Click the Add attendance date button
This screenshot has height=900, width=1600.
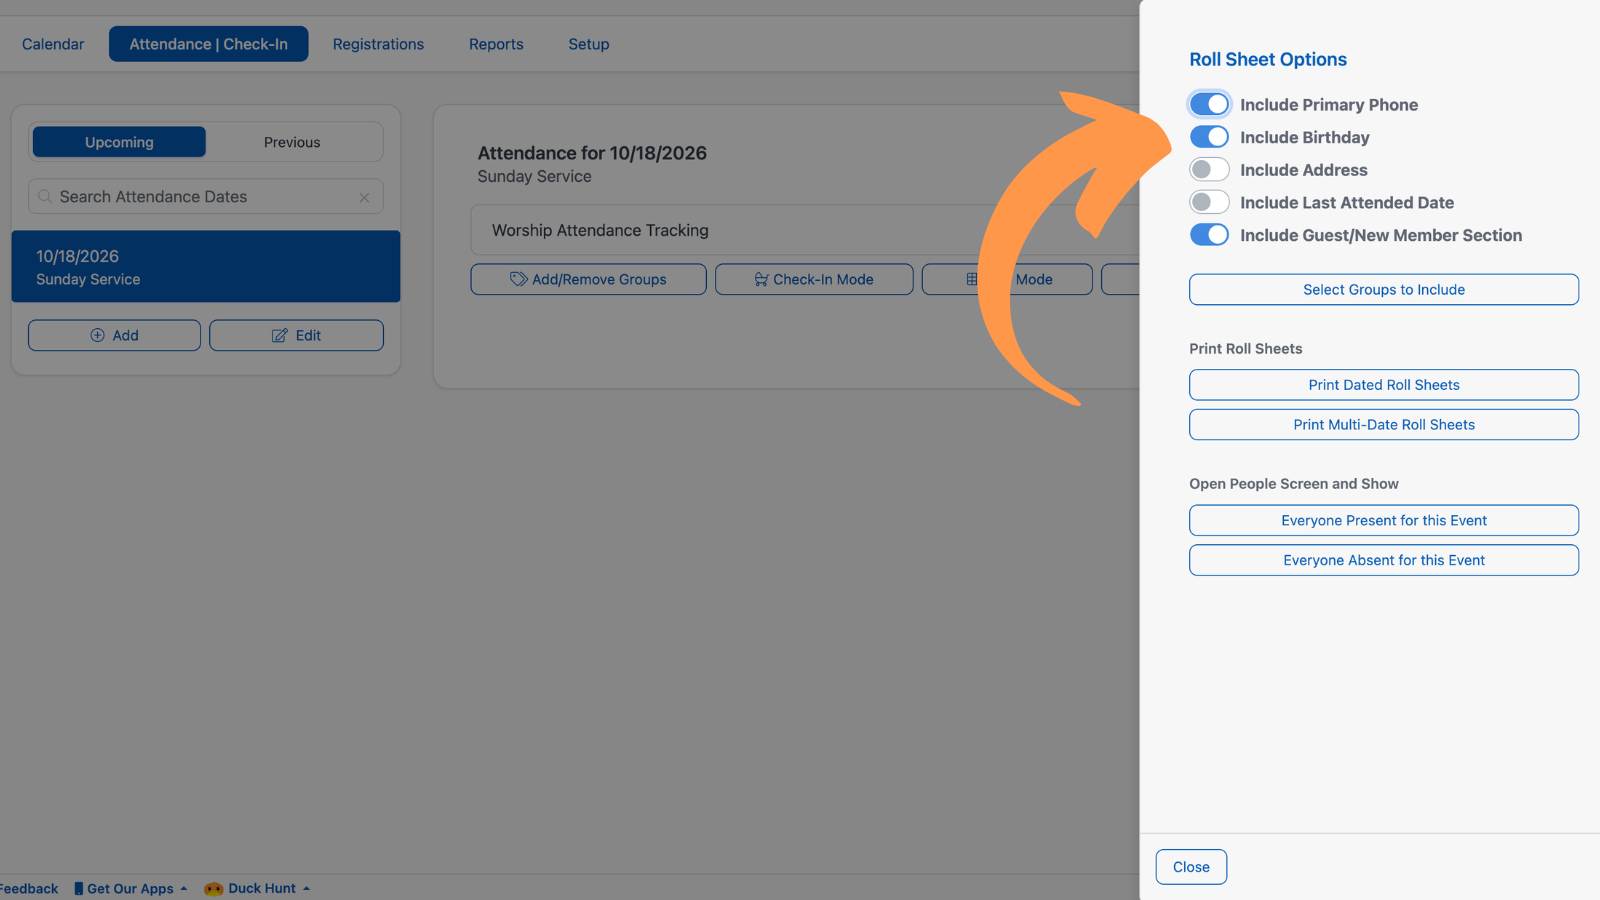tap(114, 335)
